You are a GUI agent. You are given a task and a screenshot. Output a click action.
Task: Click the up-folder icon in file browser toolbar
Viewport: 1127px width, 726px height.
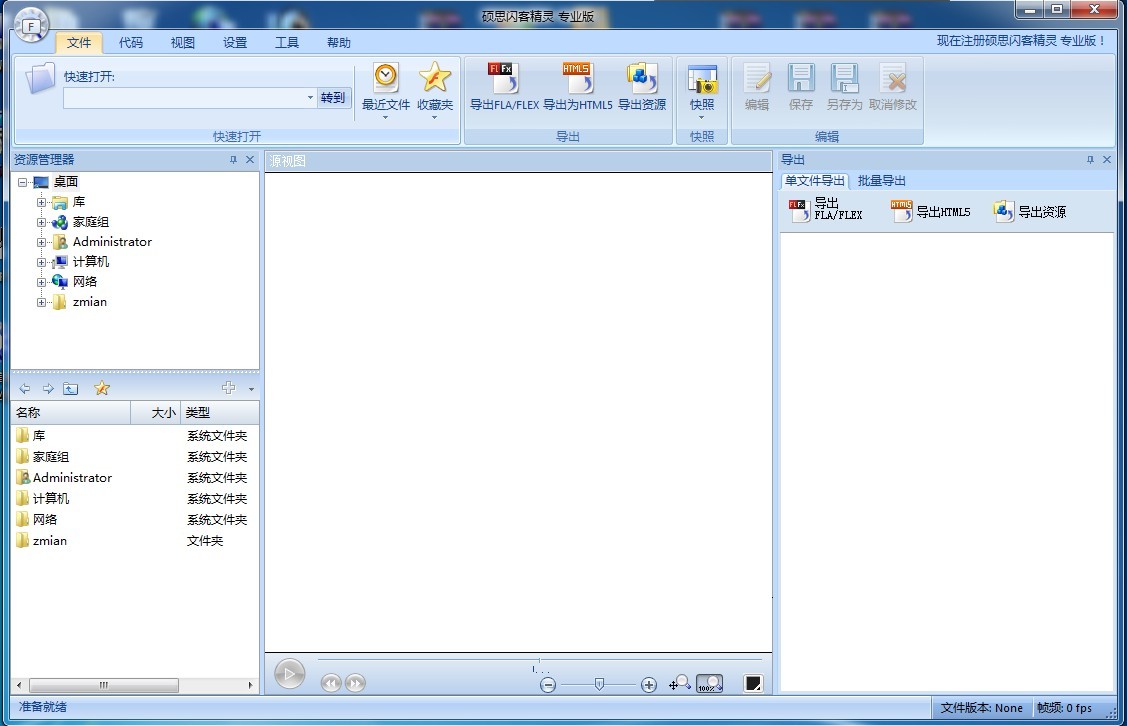[70, 388]
